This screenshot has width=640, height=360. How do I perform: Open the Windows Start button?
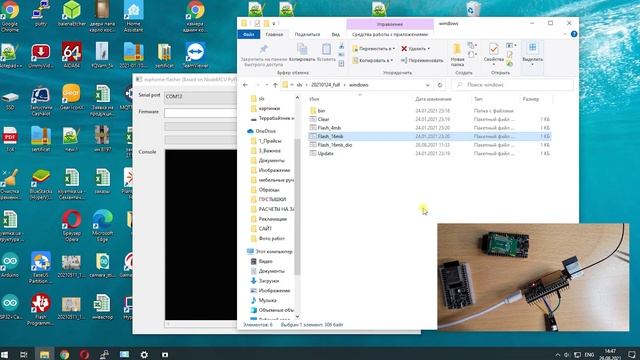click(x=5, y=355)
